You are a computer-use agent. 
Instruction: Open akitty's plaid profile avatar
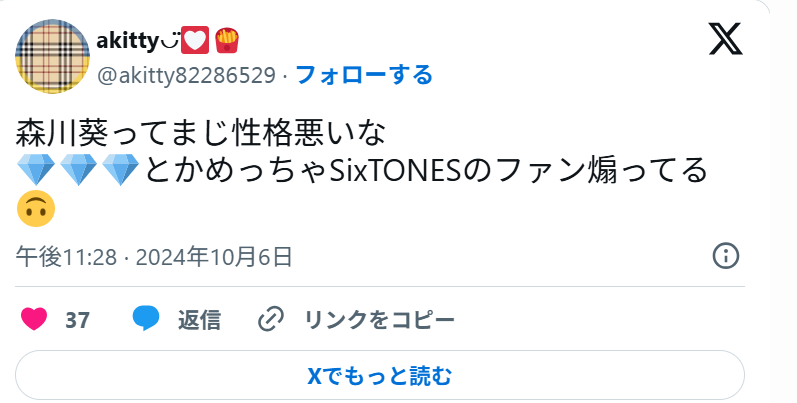[x=52, y=56]
